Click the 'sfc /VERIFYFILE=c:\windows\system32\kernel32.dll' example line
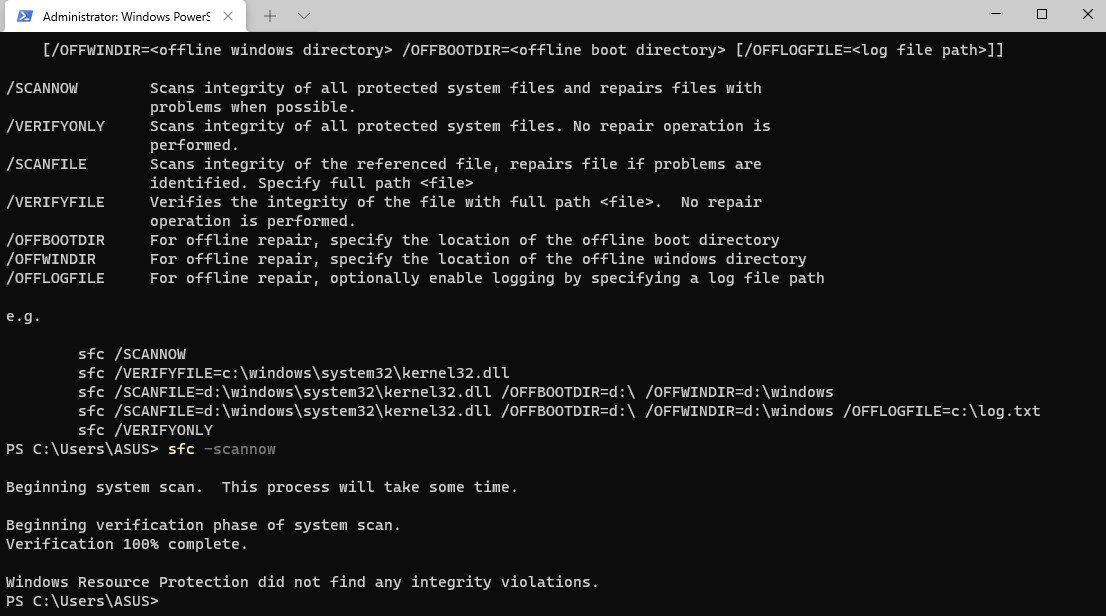The height and width of the screenshot is (616, 1106). point(294,373)
